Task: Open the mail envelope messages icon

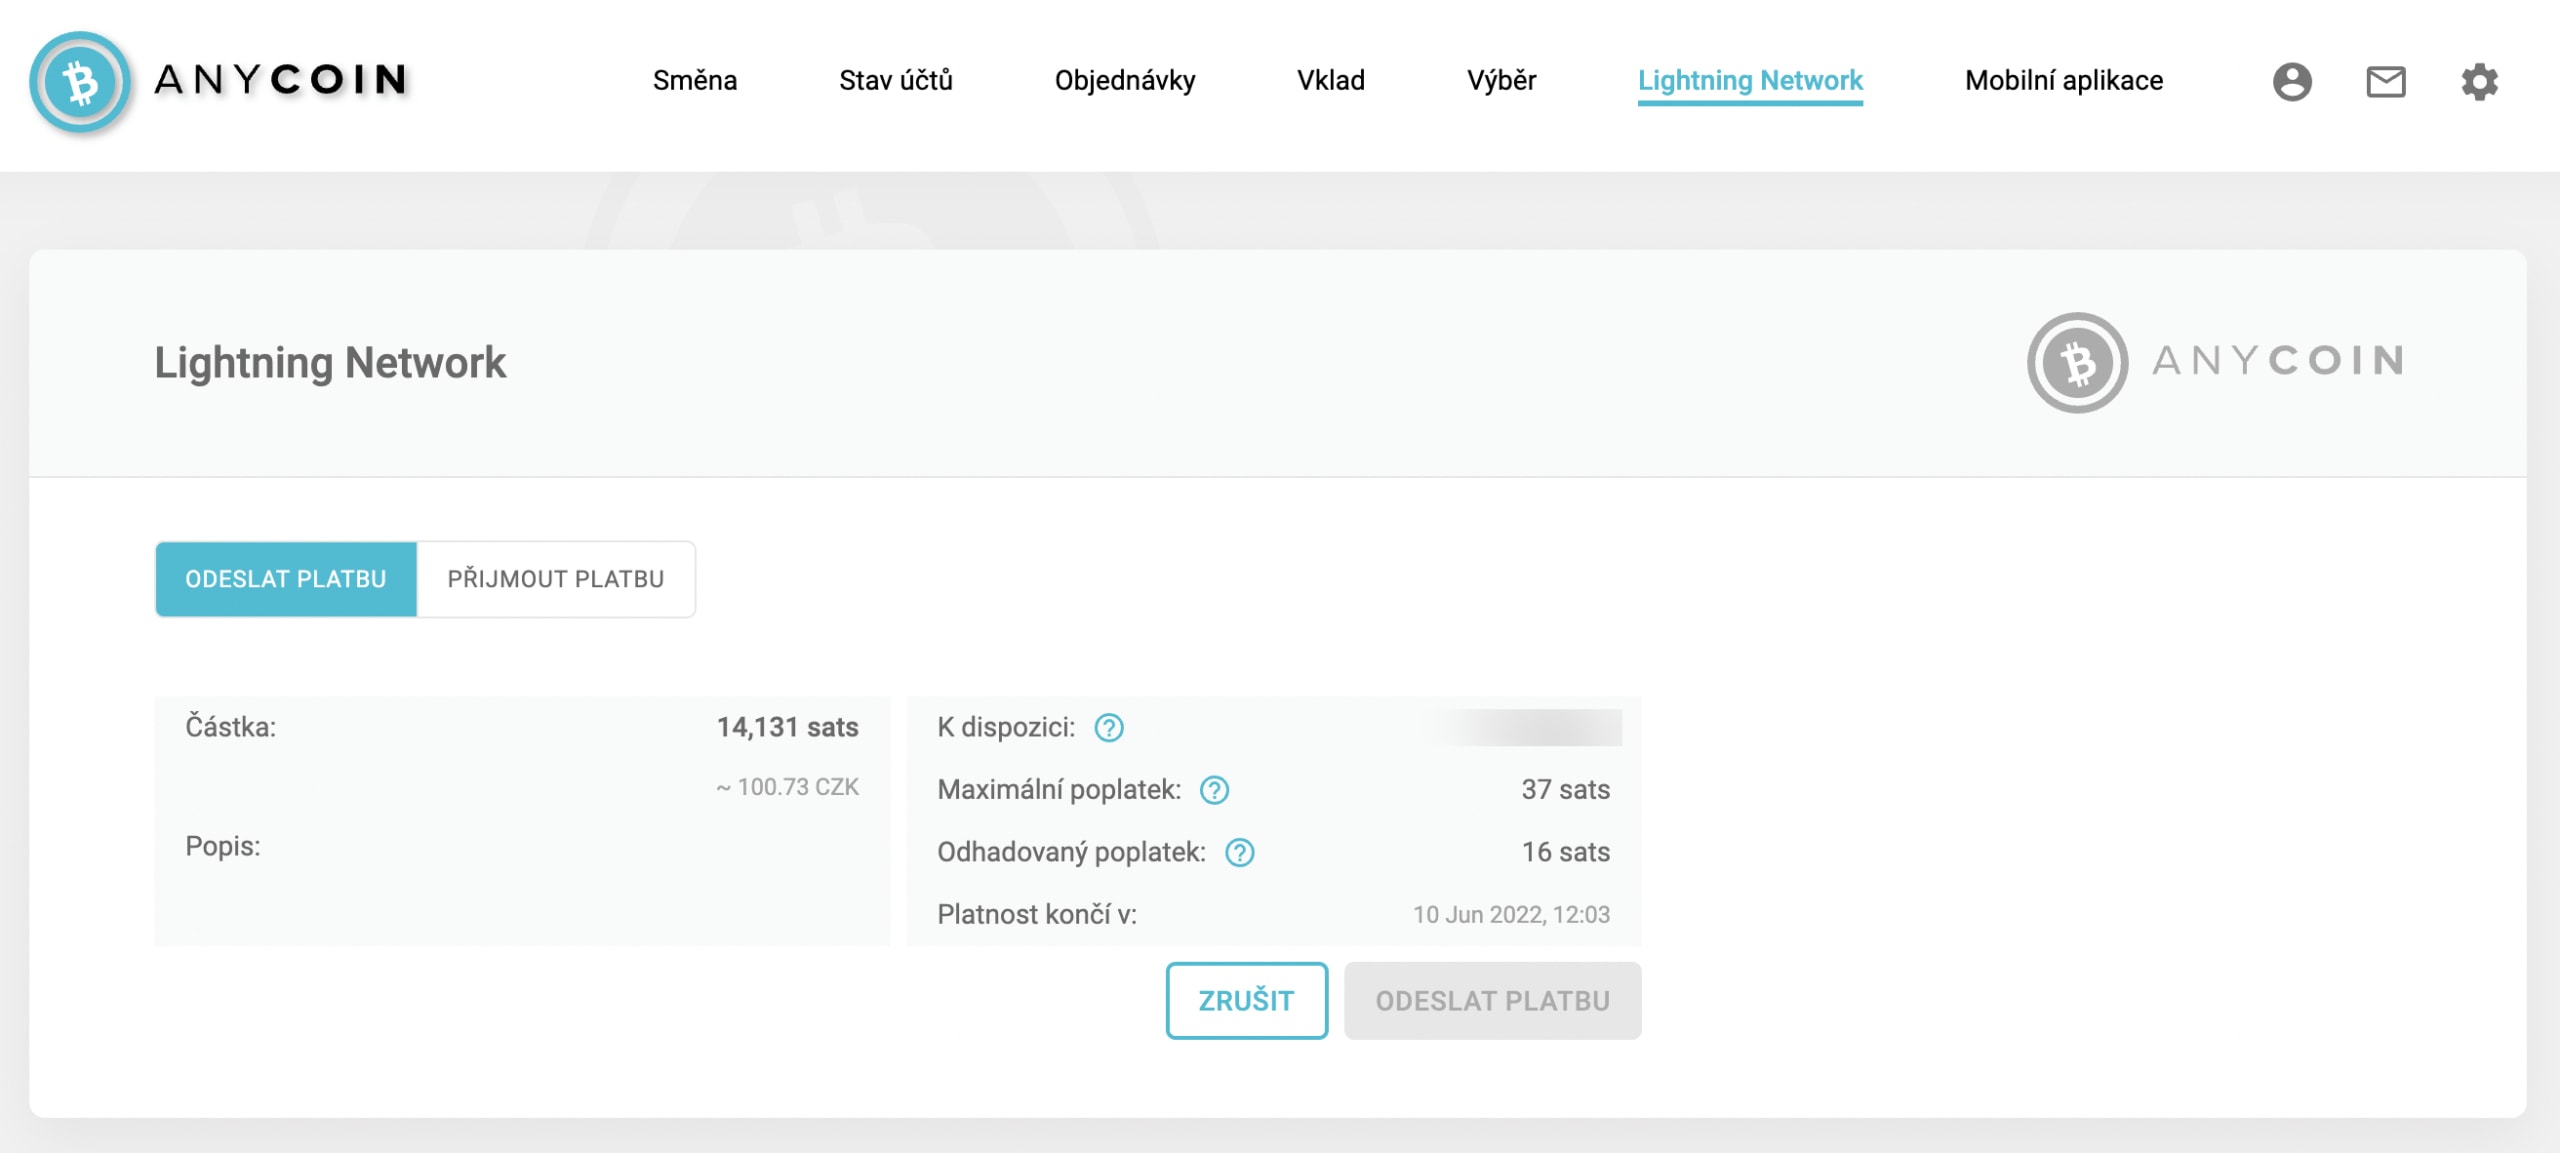Action: [x=2386, y=82]
